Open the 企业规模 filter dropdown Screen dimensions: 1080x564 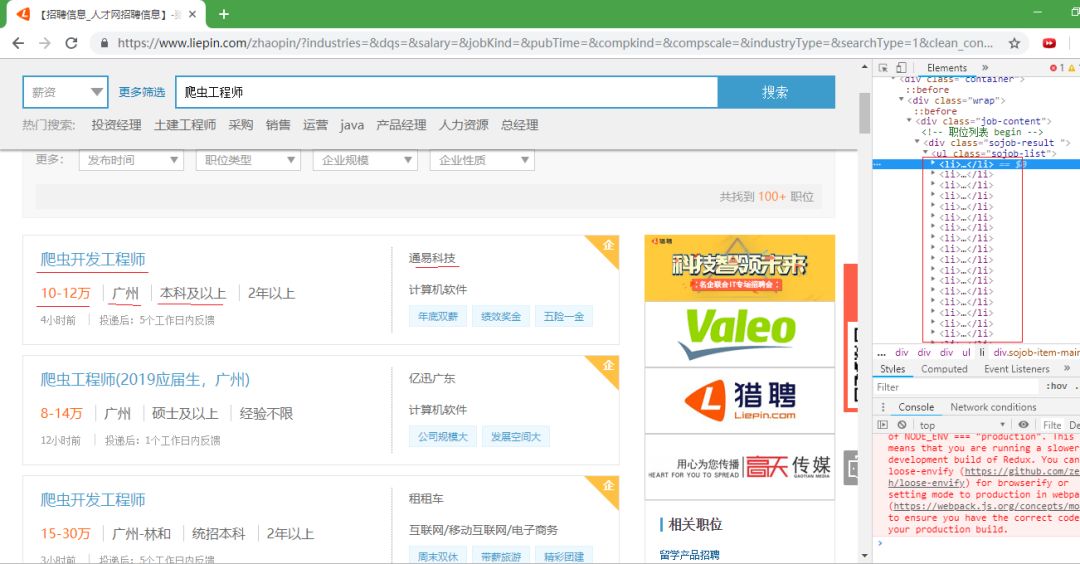tap(365, 160)
